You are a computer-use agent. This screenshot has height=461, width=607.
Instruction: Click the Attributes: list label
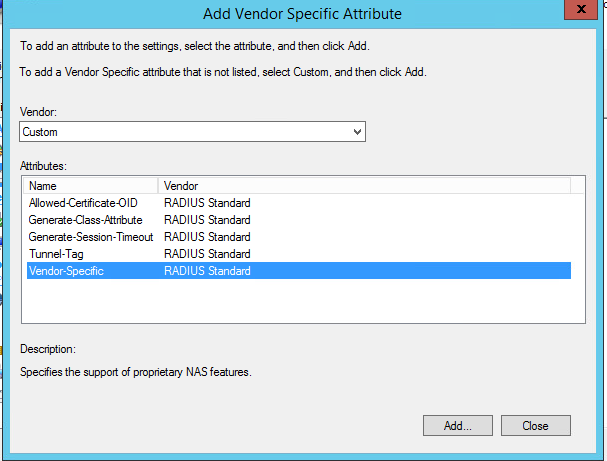point(43,164)
